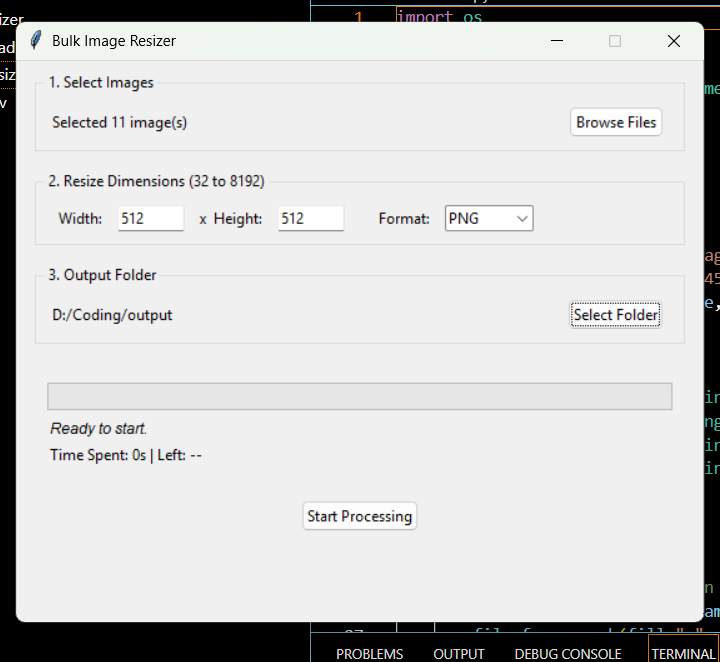Click the feather icon in the title bar
Image resolution: width=720 pixels, height=662 pixels.
click(35, 40)
